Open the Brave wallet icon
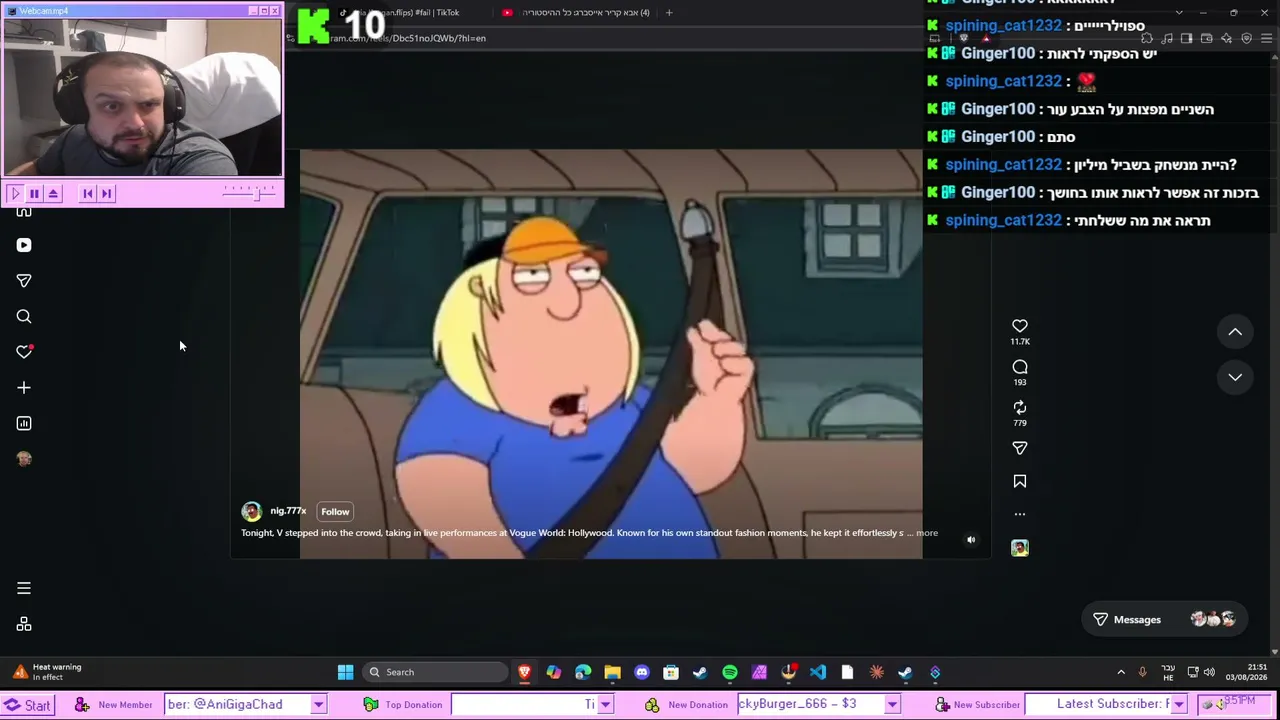1280x720 pixels. click(x=1207, y=39)
